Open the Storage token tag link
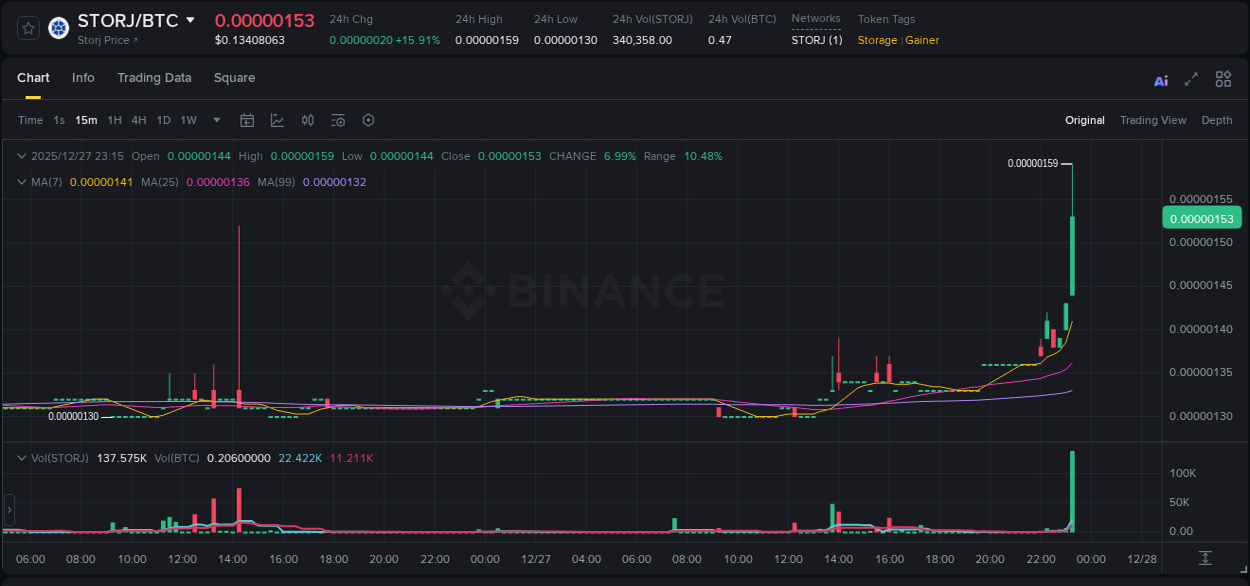1250x586 pixels. (878, 40)
